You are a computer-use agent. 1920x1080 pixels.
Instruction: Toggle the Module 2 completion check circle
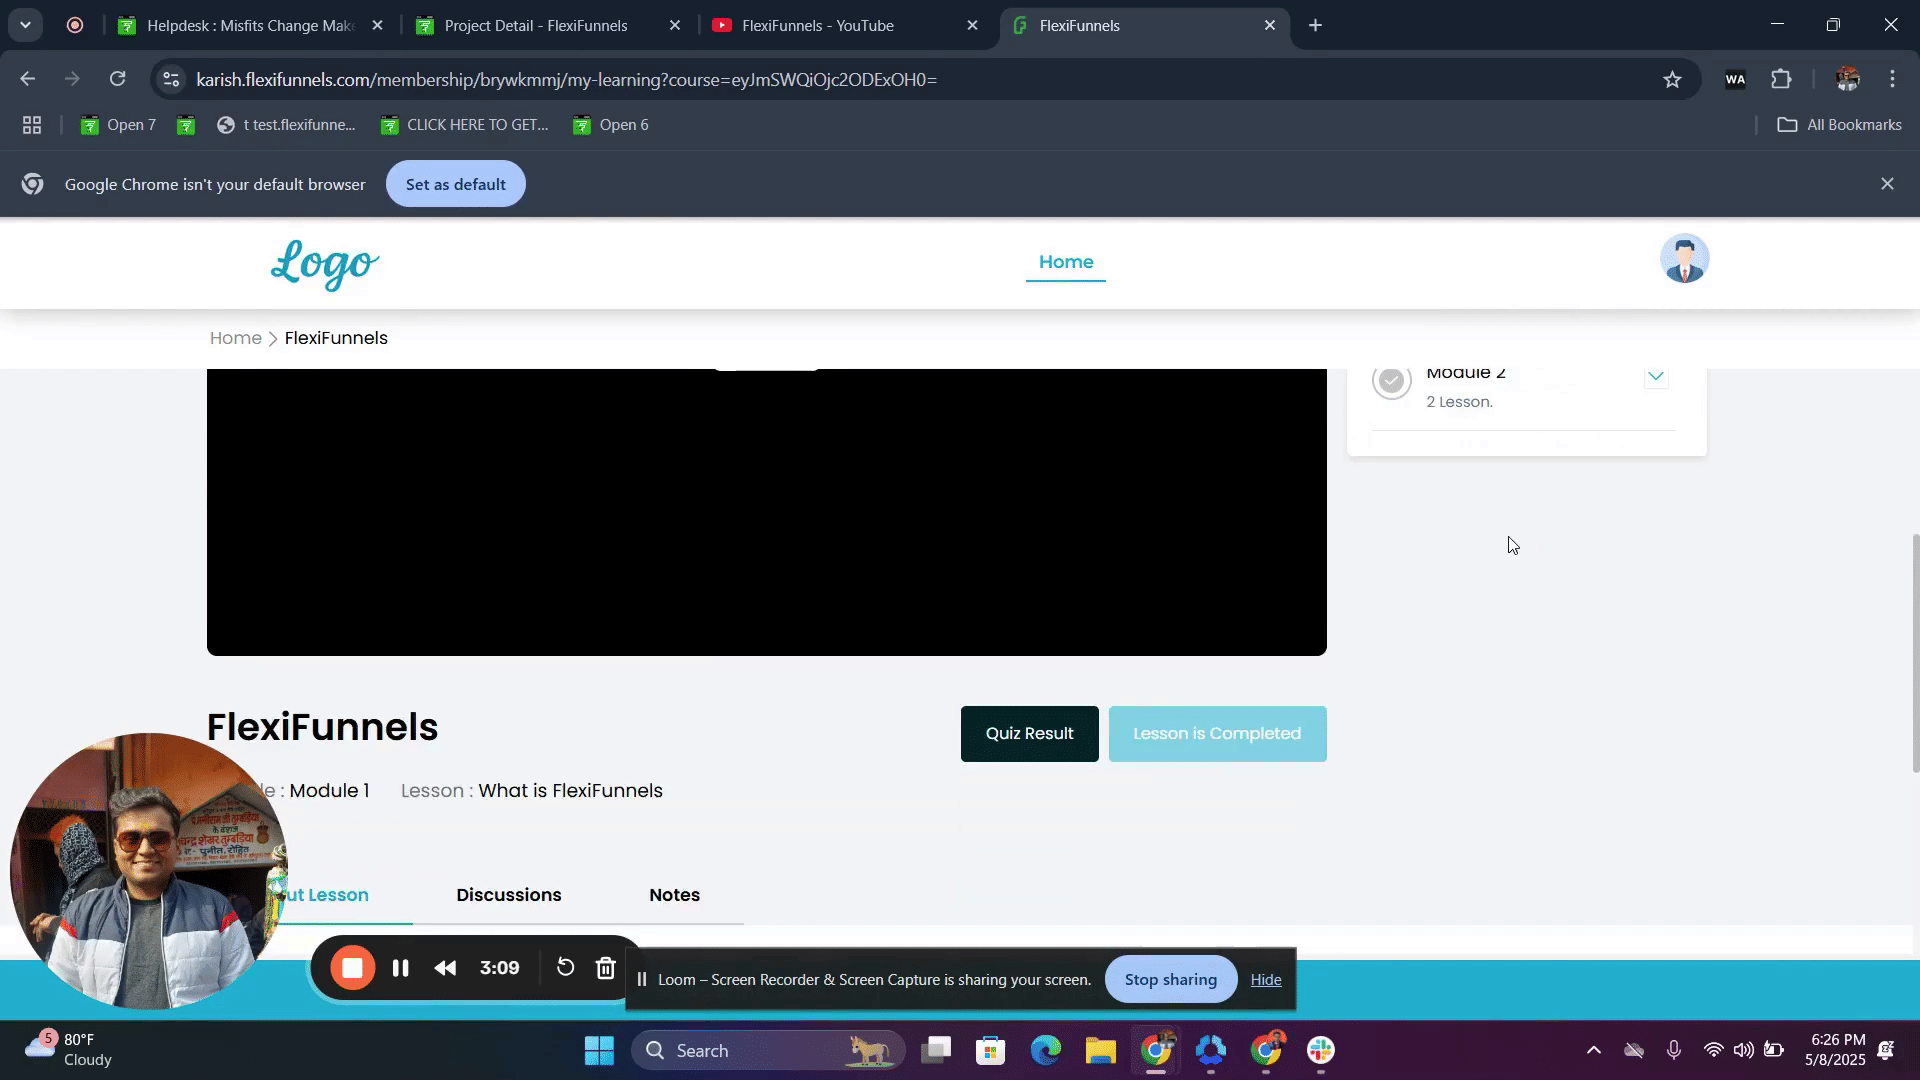(1391, 381)
